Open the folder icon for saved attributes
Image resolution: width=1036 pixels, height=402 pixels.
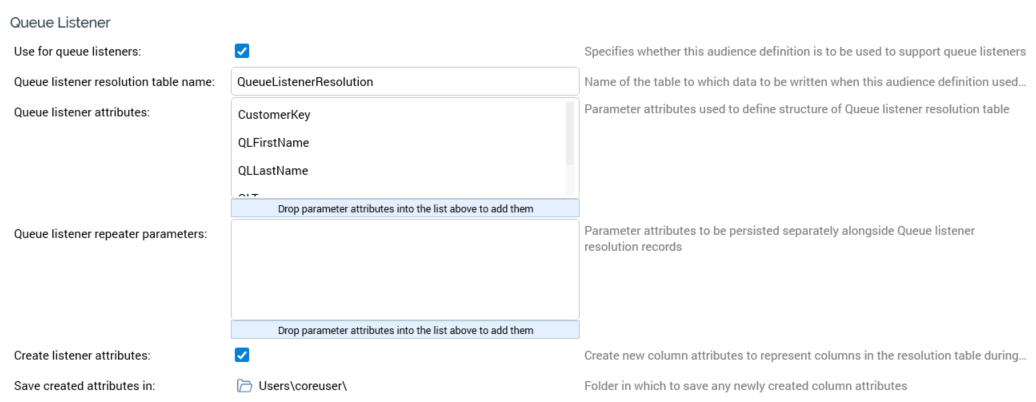244,386
